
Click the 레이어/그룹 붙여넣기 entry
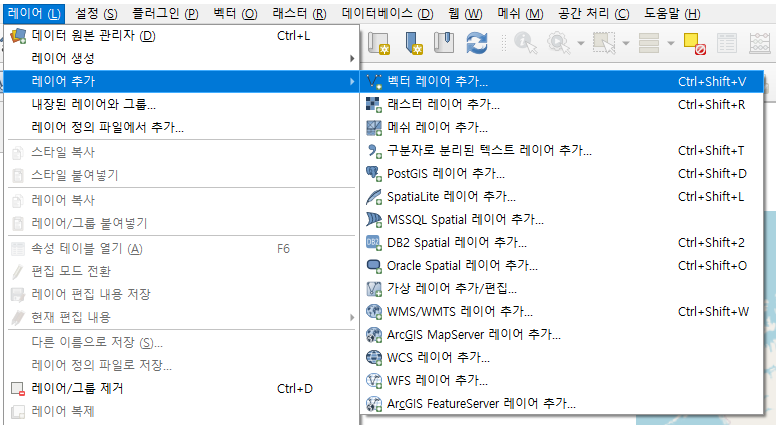click(181, 223)
